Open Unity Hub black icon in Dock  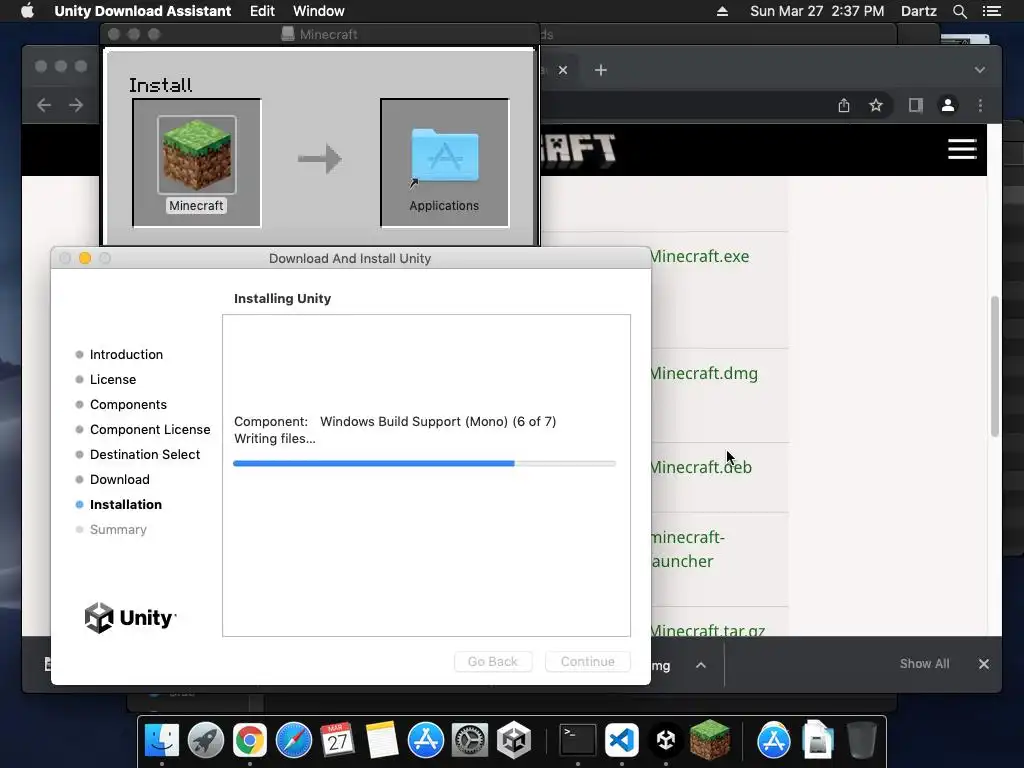click(665, 741)
